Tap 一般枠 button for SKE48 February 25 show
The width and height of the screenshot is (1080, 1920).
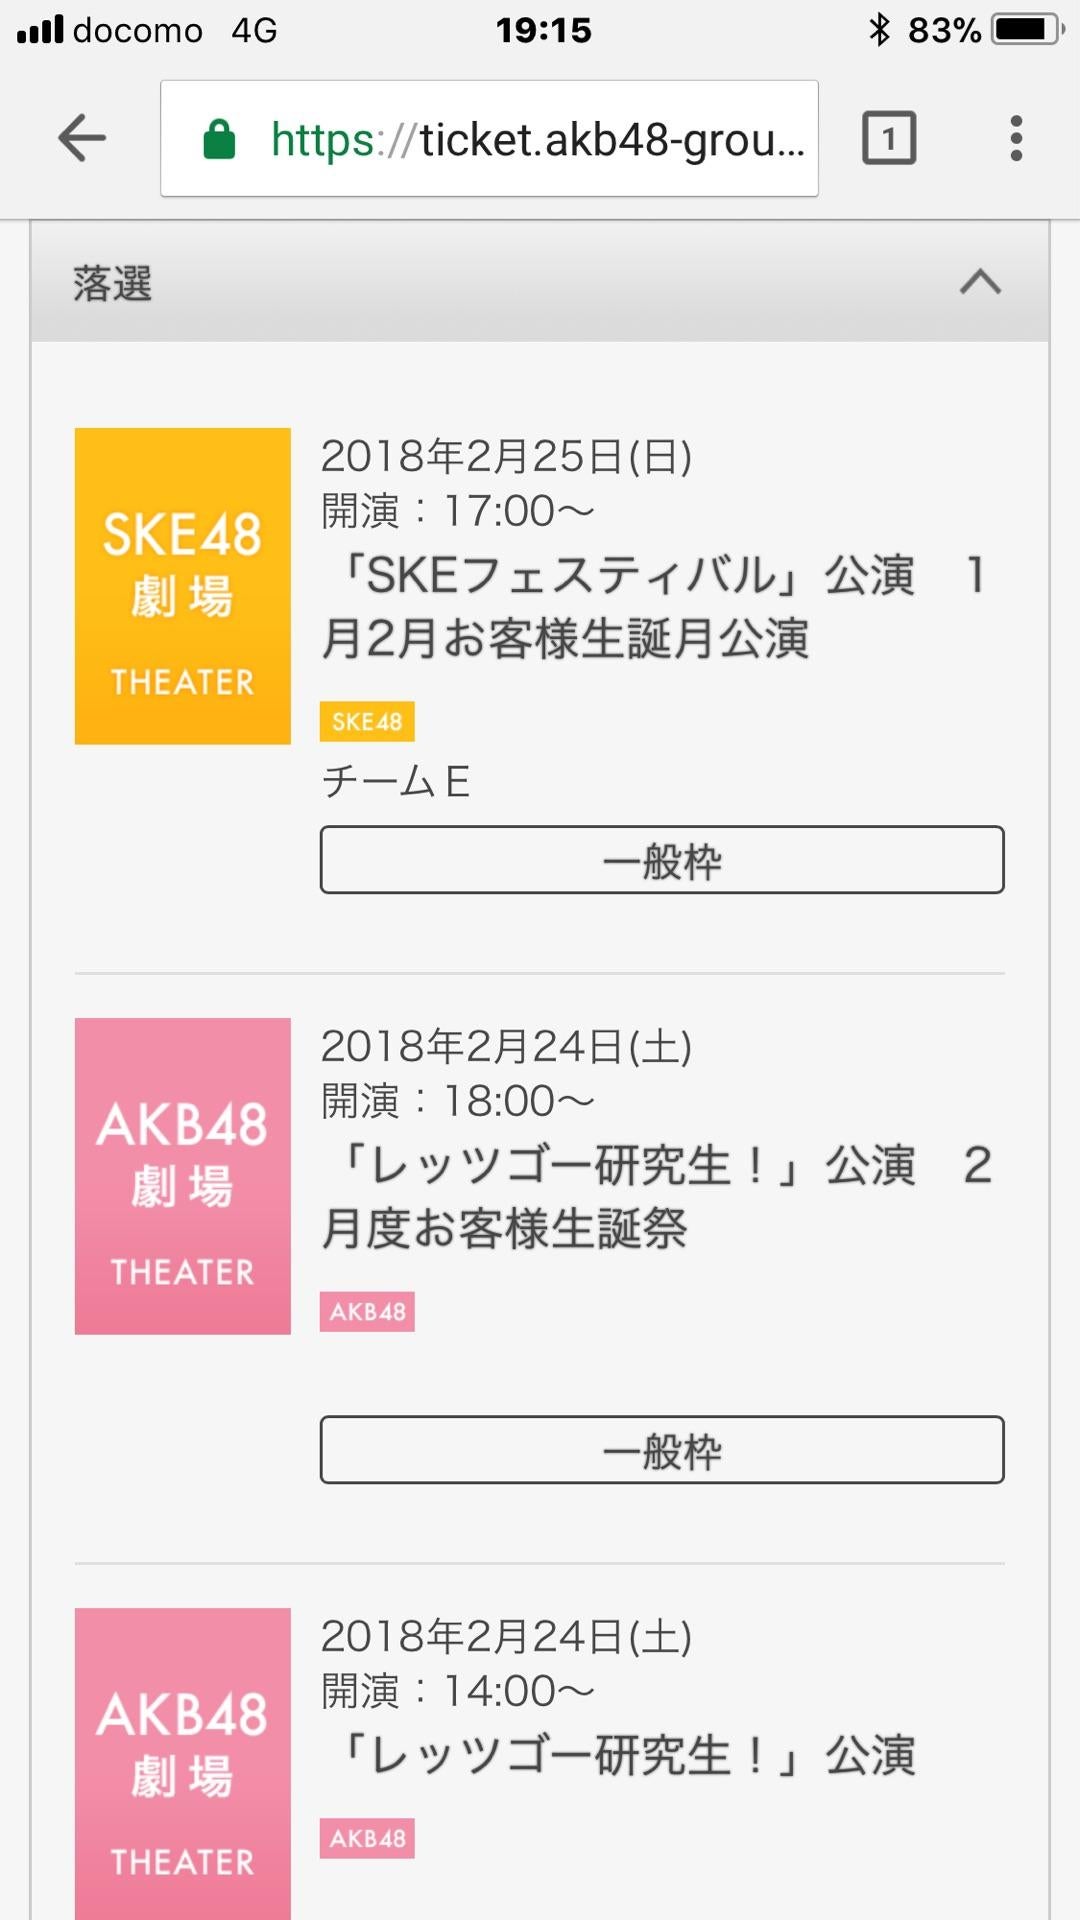tap(662, 860)
